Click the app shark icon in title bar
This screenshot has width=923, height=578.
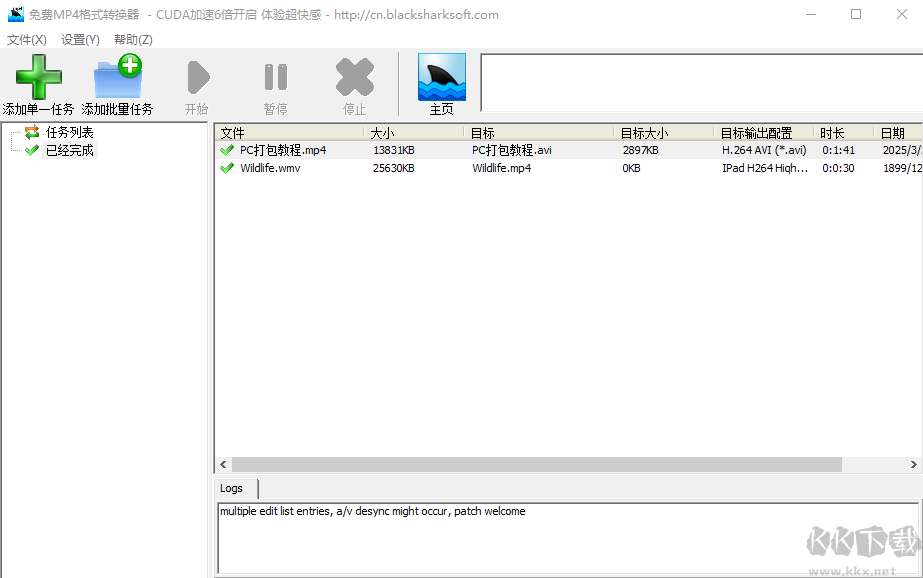click(x=16, y=14)
